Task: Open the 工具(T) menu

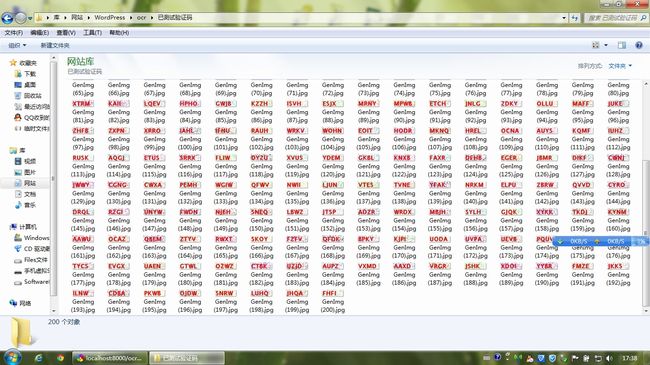Action: click(92, 32)
